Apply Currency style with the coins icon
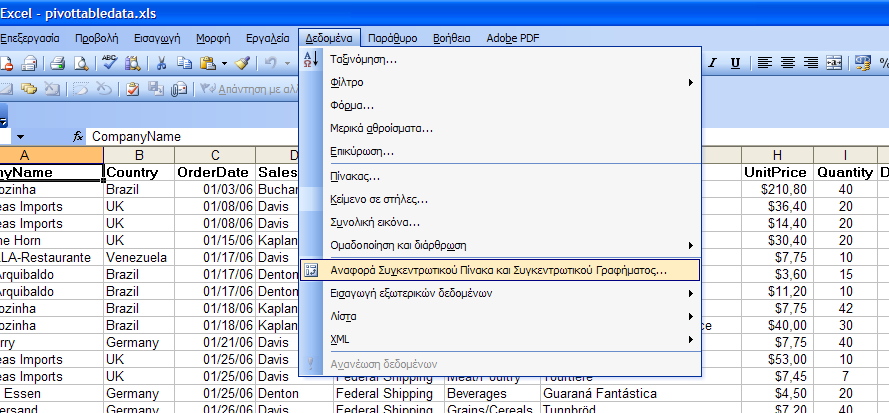 coord(863,63)
